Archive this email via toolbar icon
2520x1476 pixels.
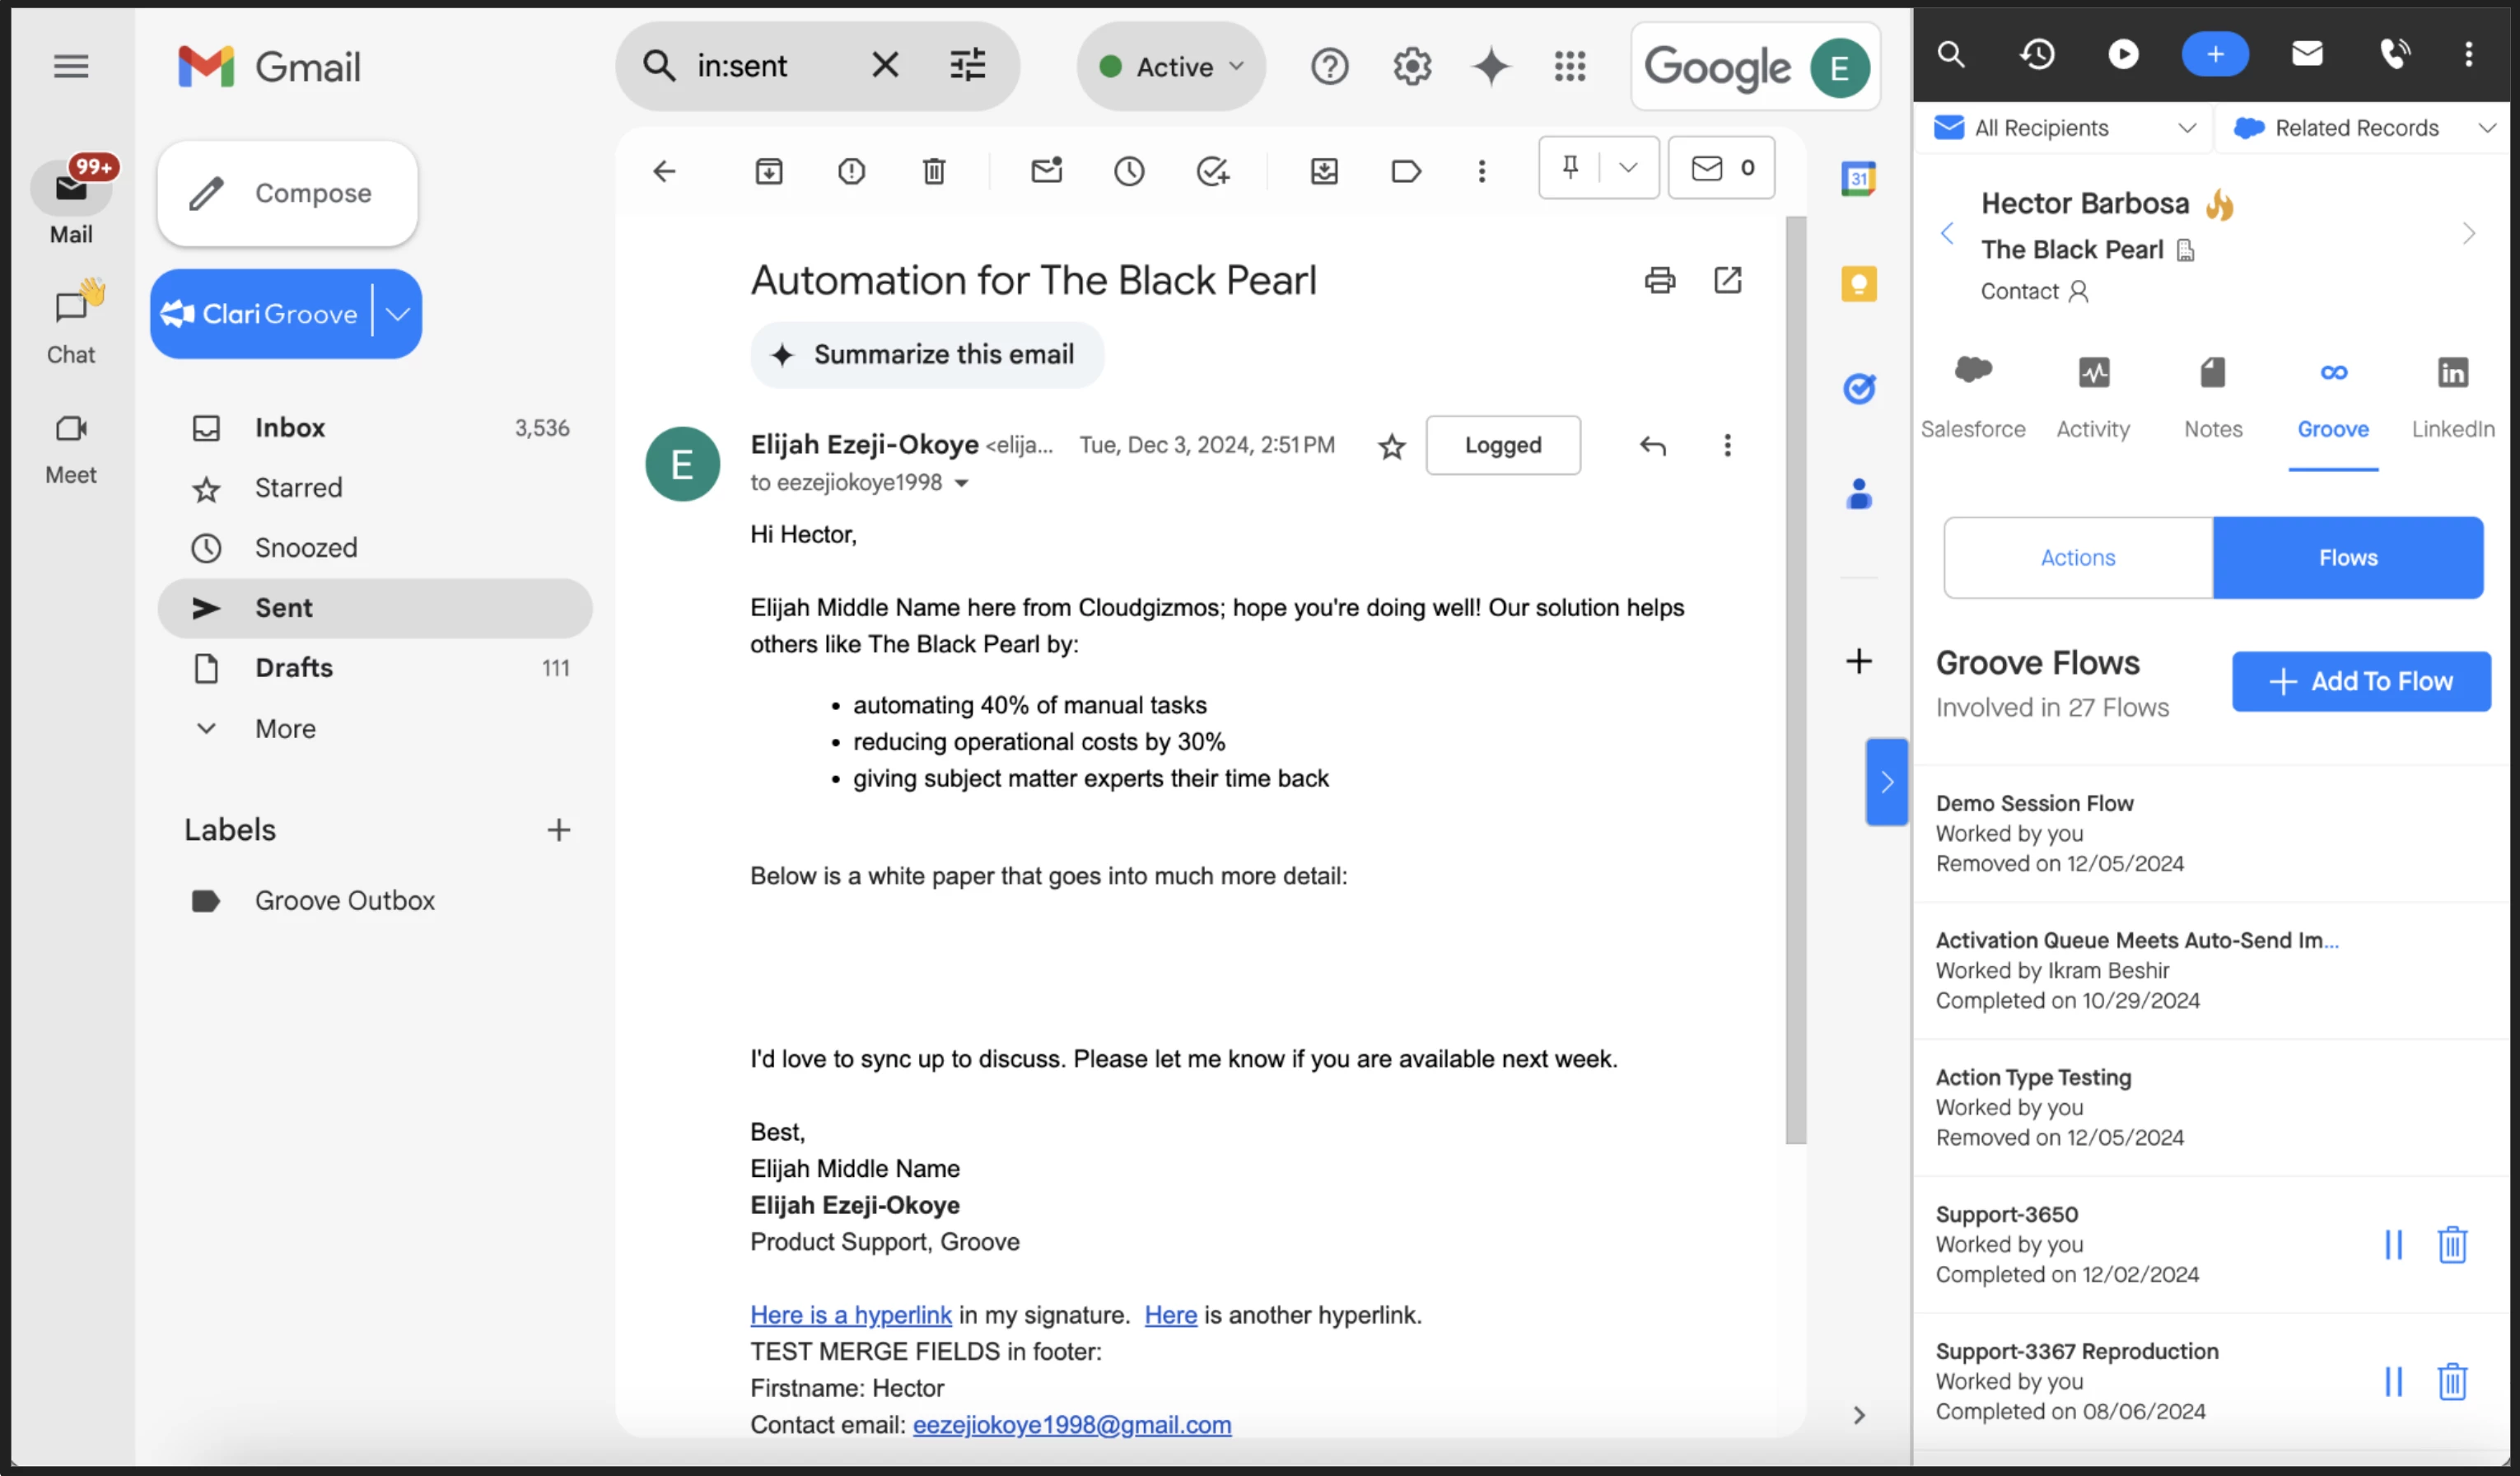tap(768, 171)
